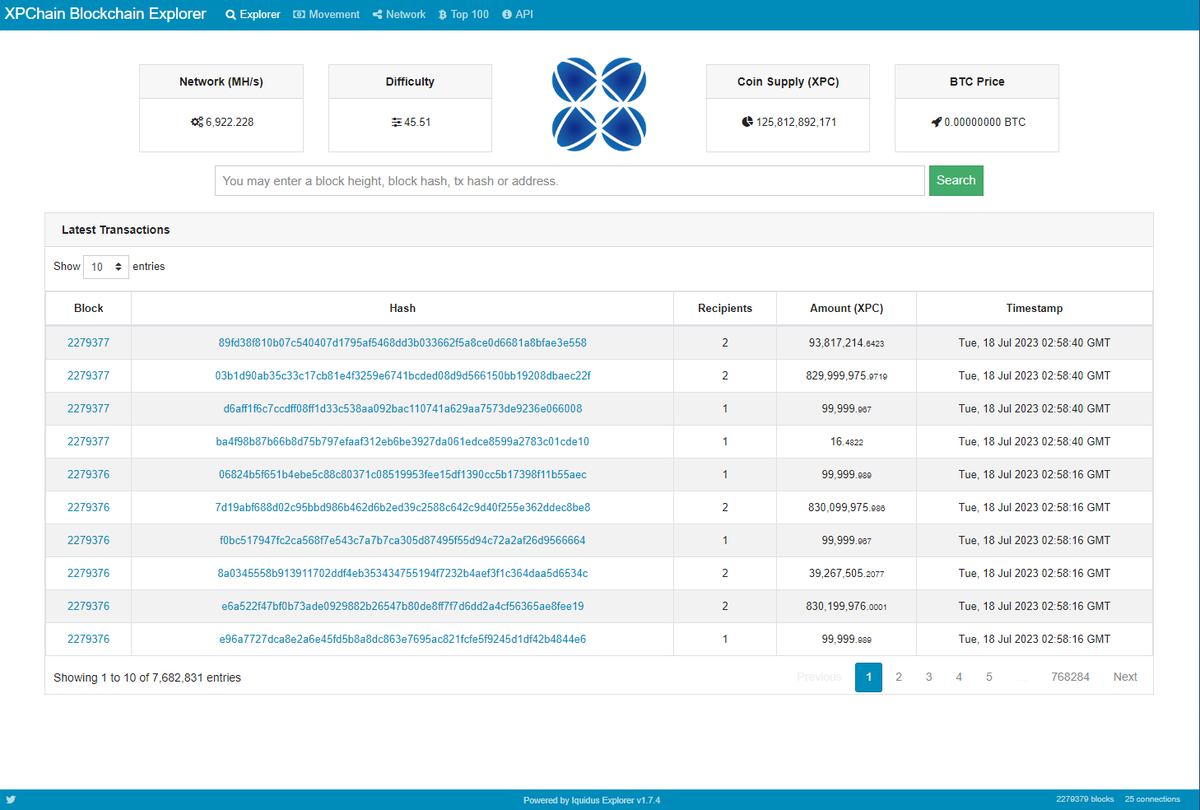Click amount 829,999,975.9719
The image size is (1200, 810).
coord(846,376)
